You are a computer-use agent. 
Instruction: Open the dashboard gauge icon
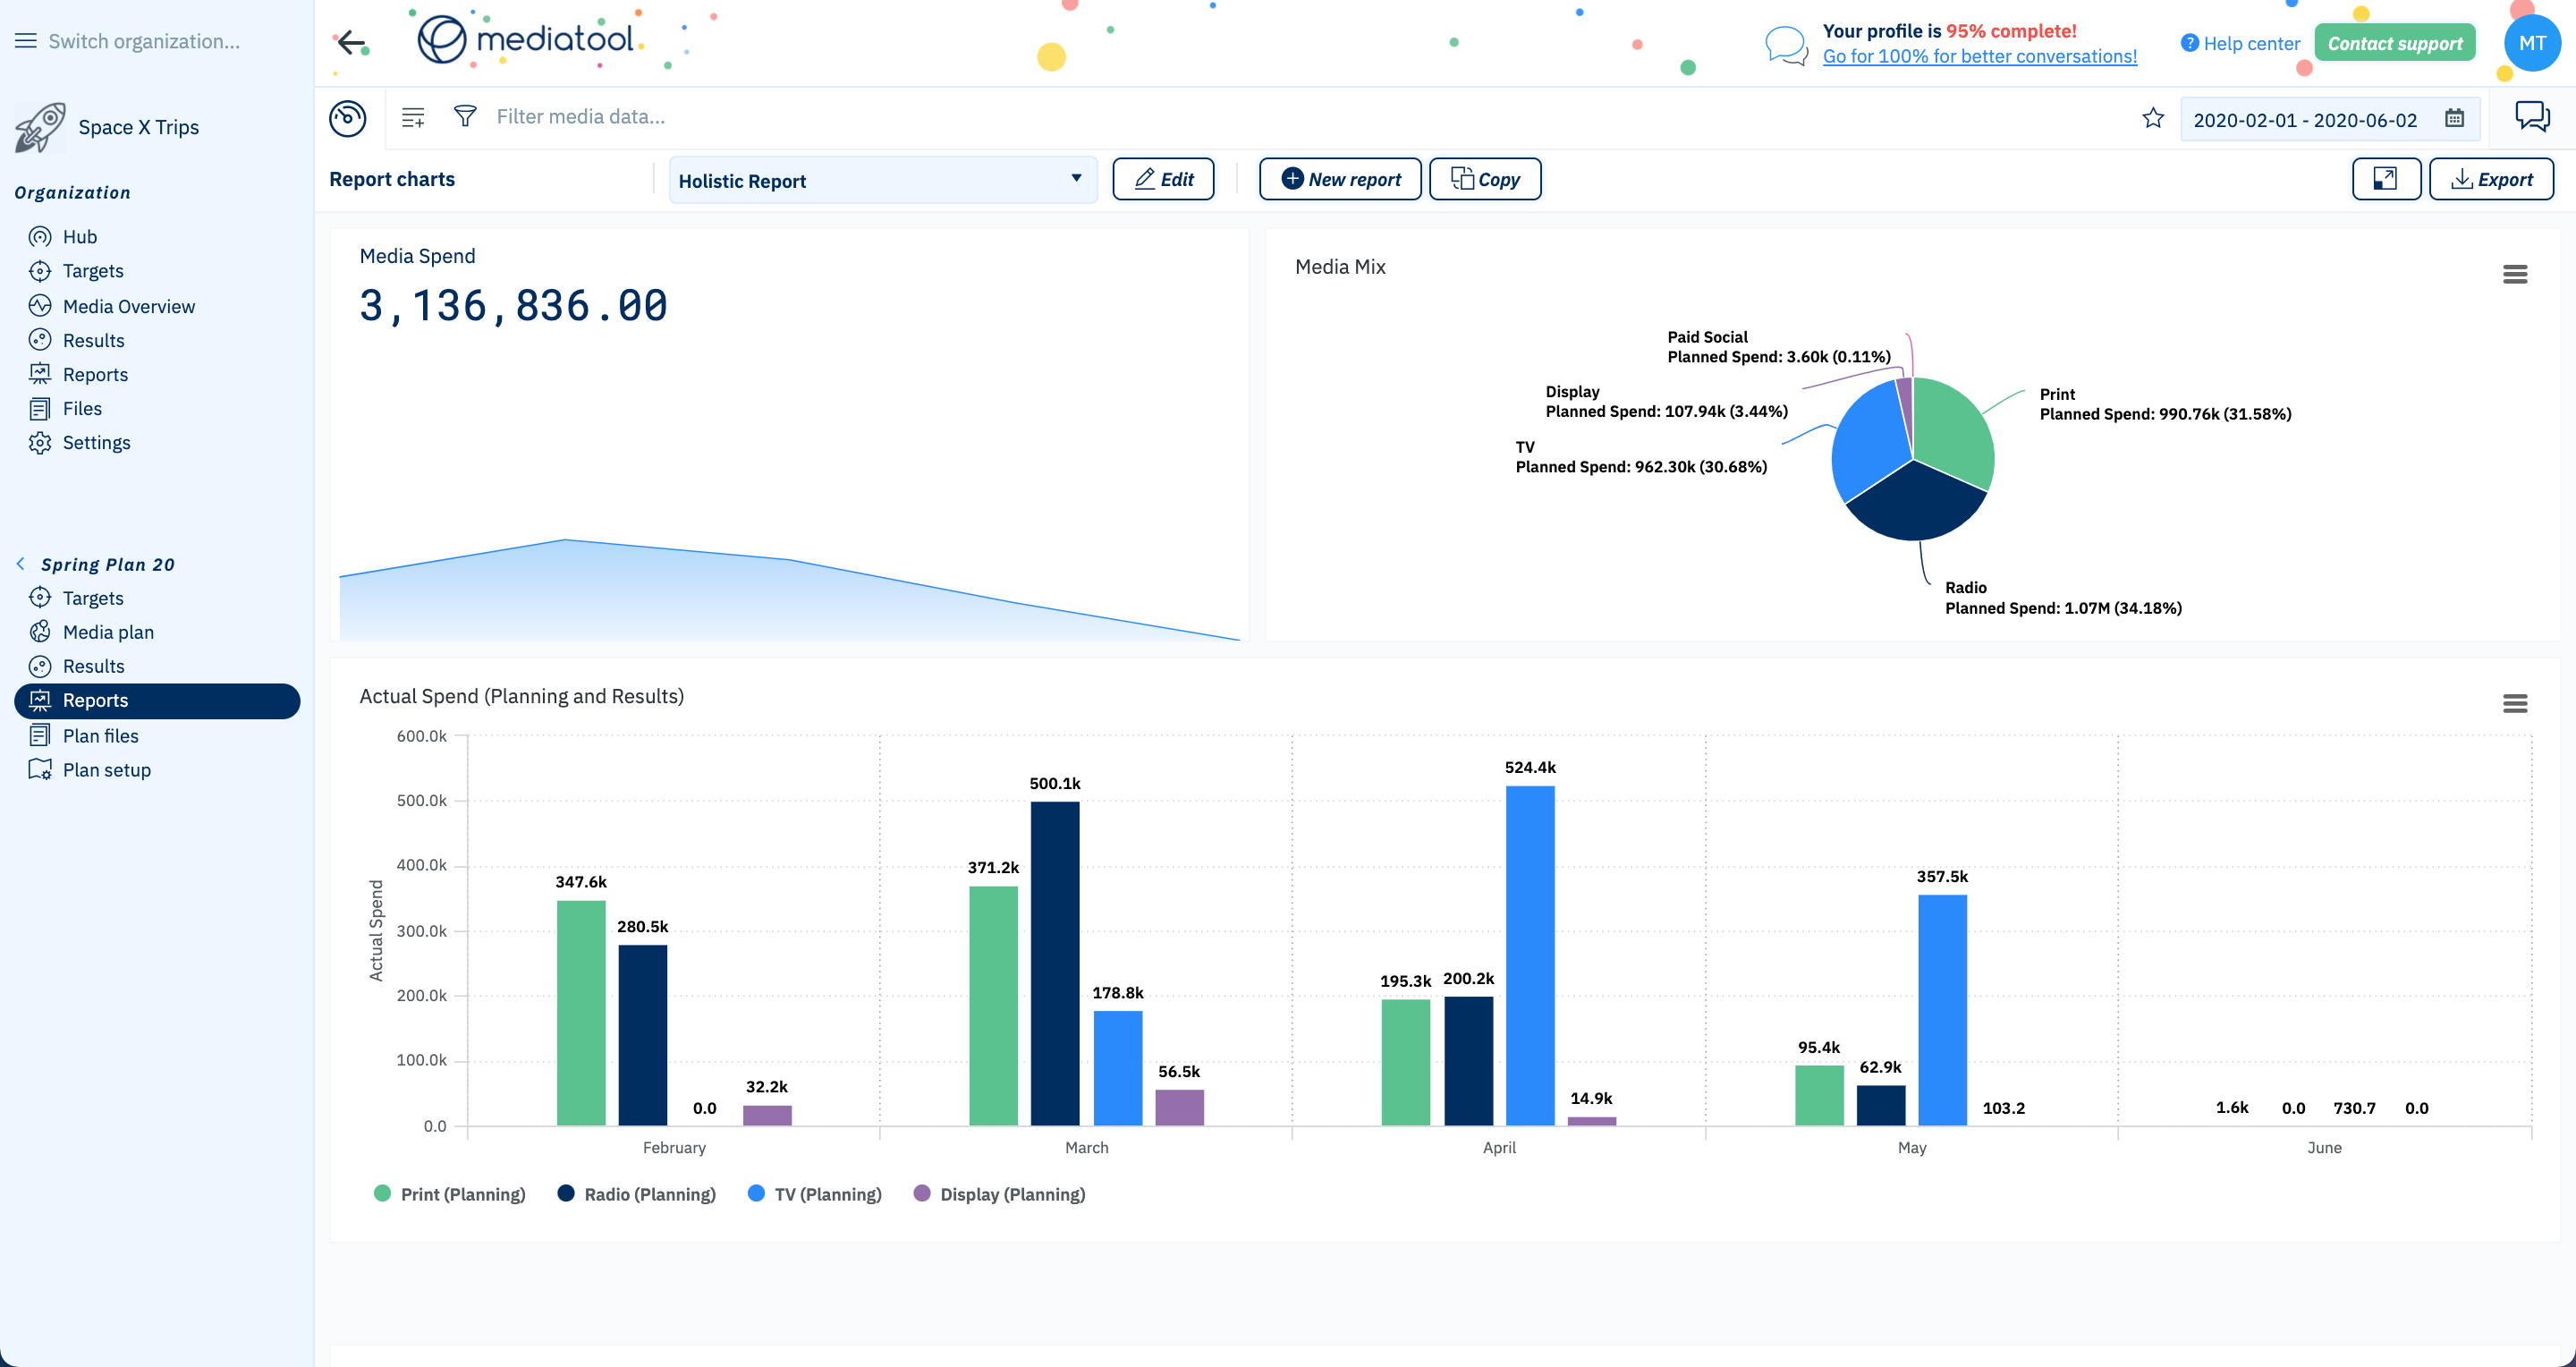pyautogui.click(x=348, y=118)
